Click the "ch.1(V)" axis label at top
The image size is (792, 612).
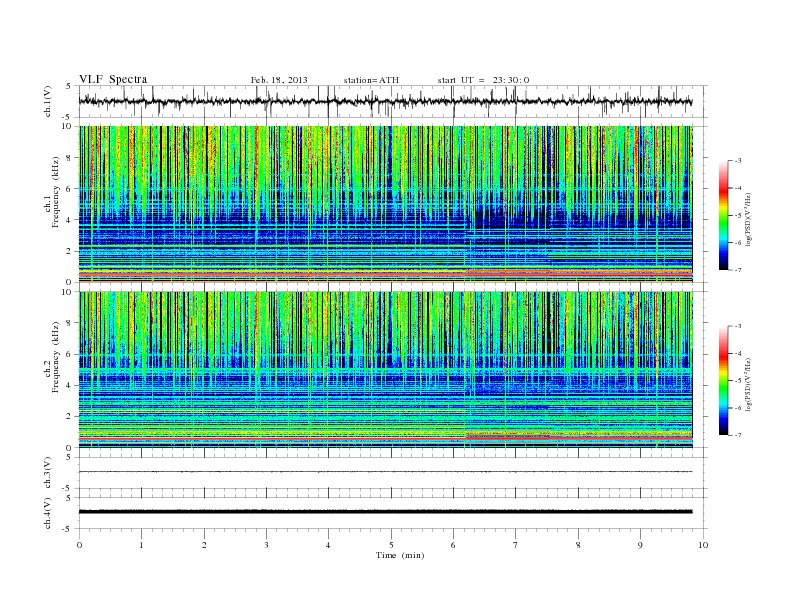48,102
